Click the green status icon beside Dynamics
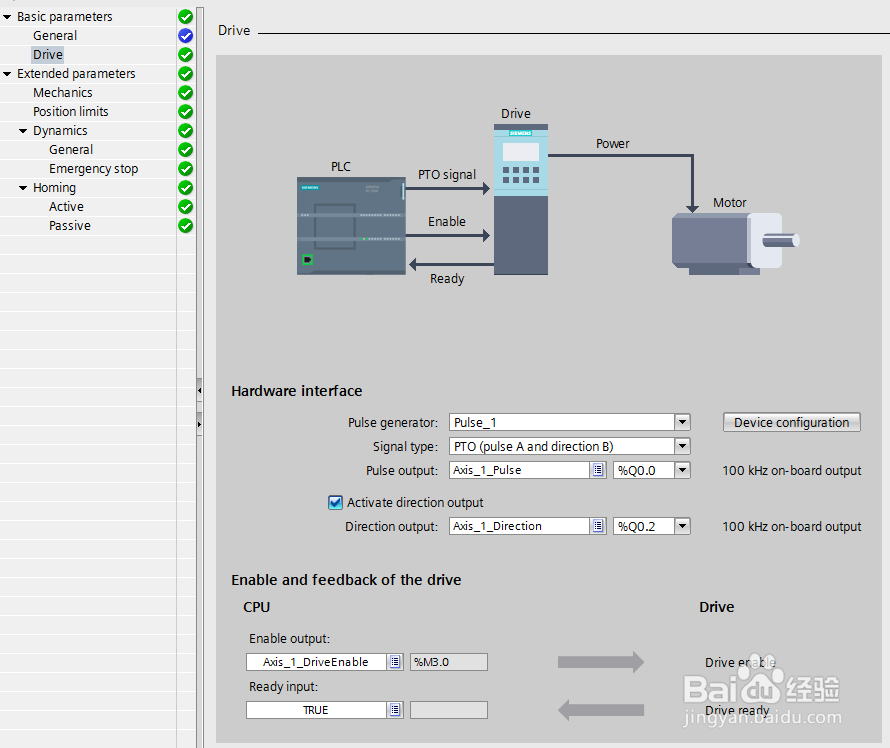Screen dimensions: 890x748 (186, 131)
